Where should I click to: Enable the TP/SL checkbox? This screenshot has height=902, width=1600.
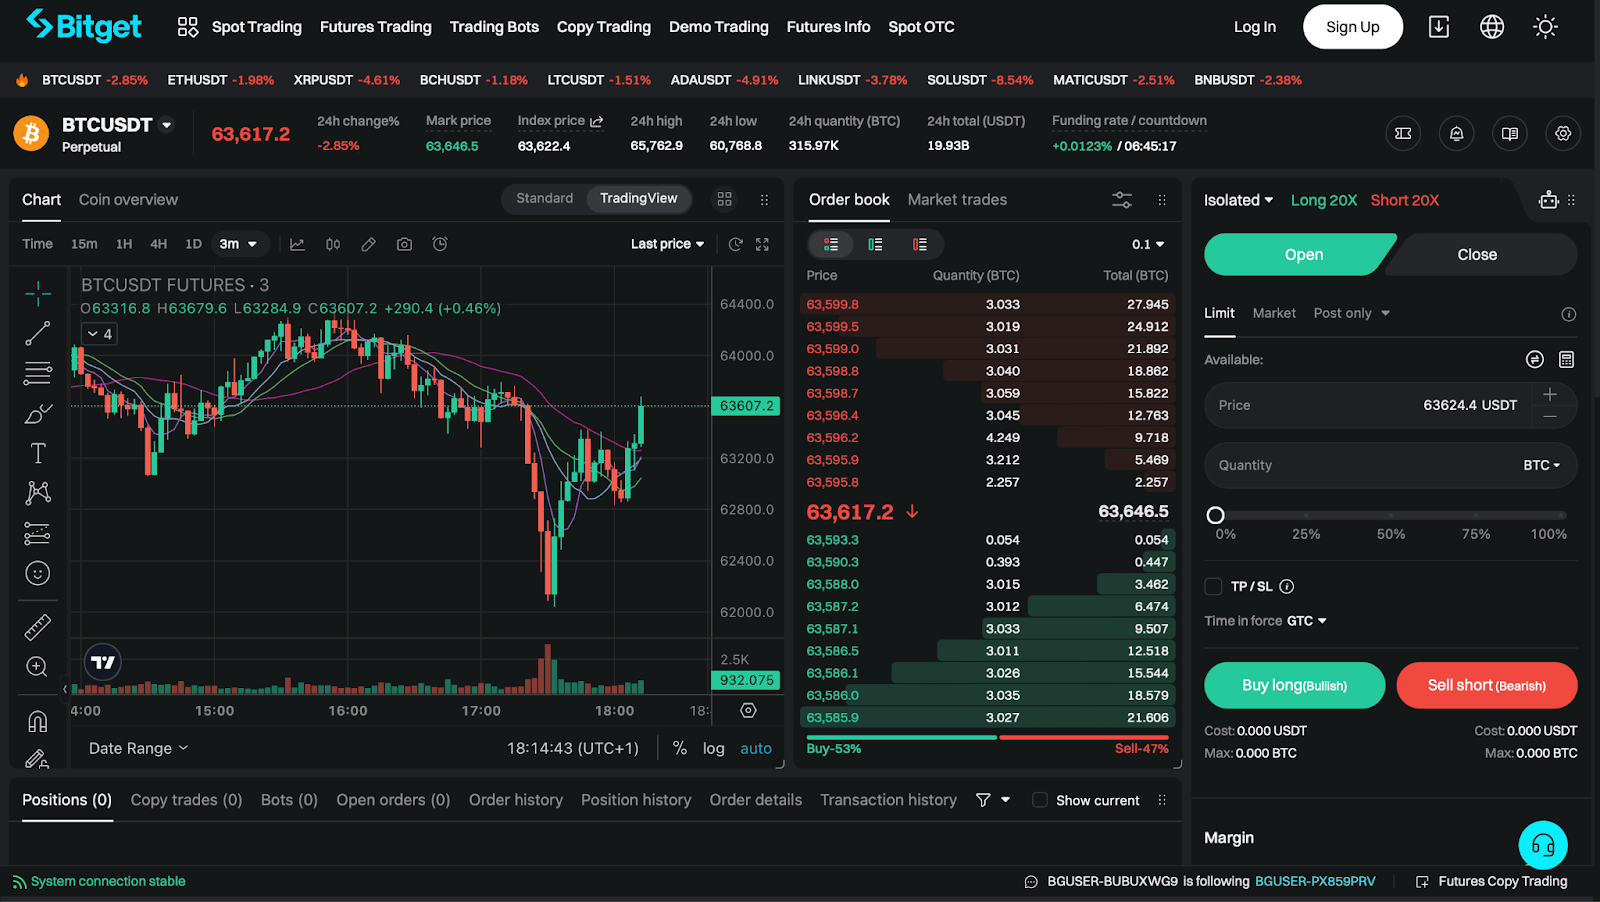tap(1213, 586)
